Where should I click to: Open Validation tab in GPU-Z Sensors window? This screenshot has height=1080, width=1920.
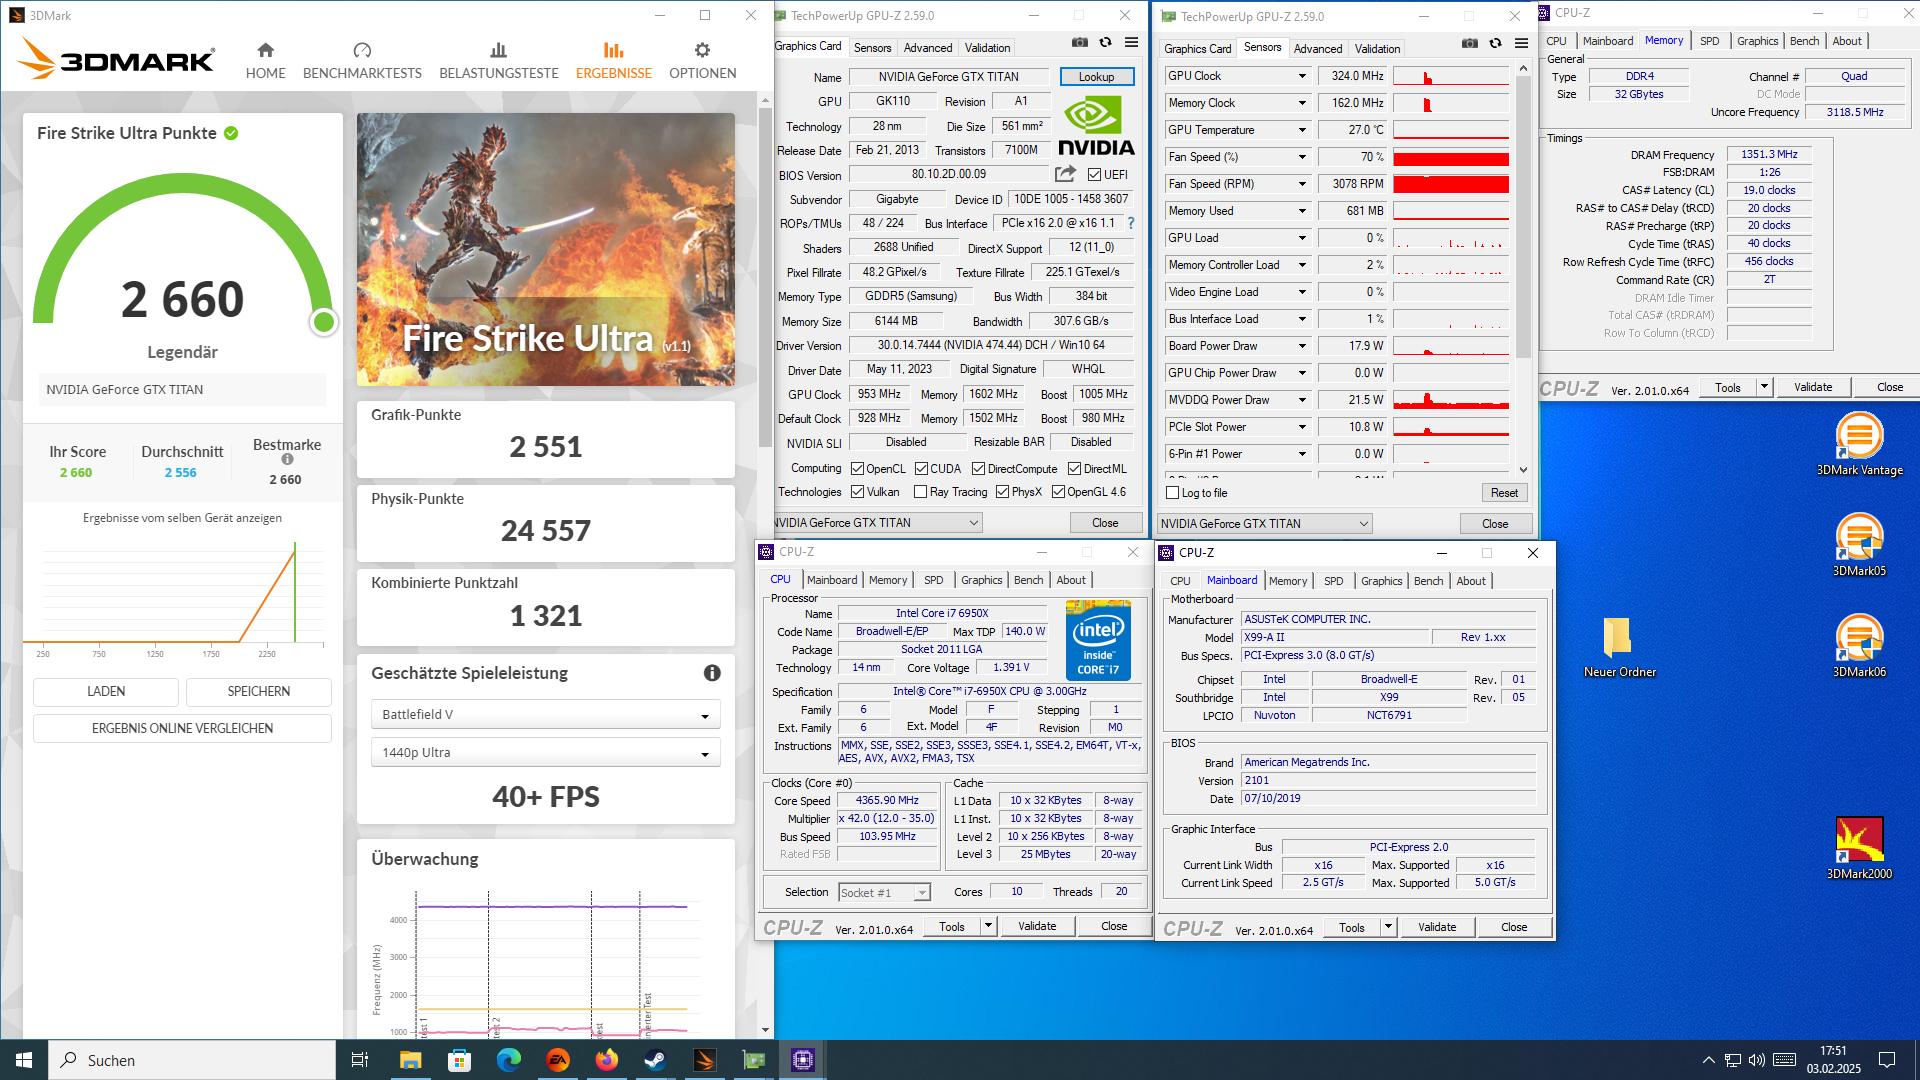1377,49
